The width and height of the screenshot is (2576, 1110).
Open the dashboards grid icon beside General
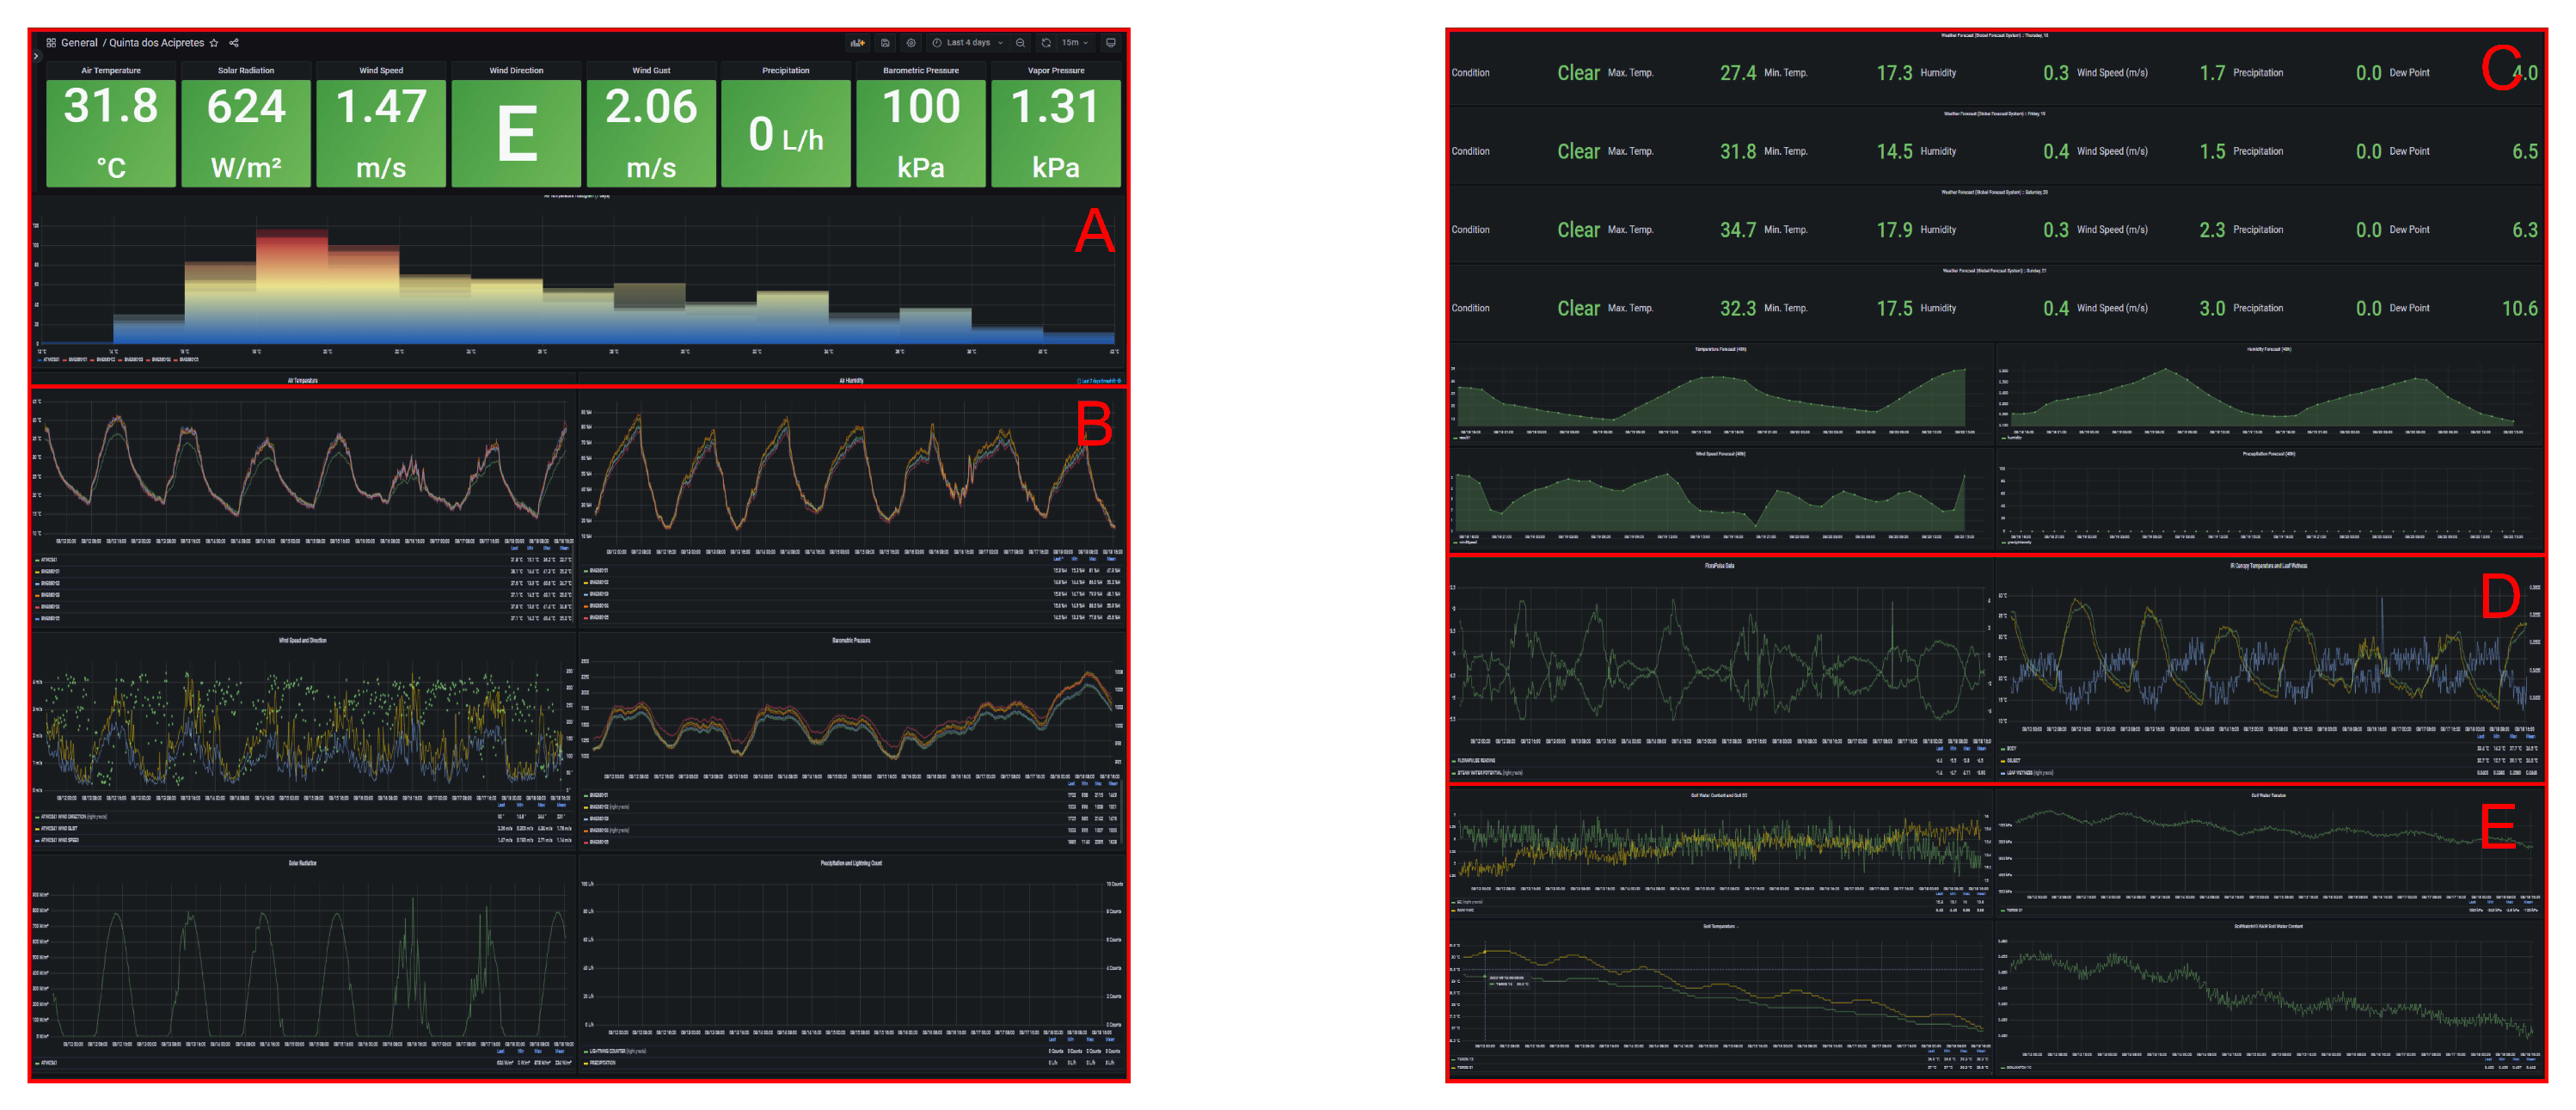point(51,43)
